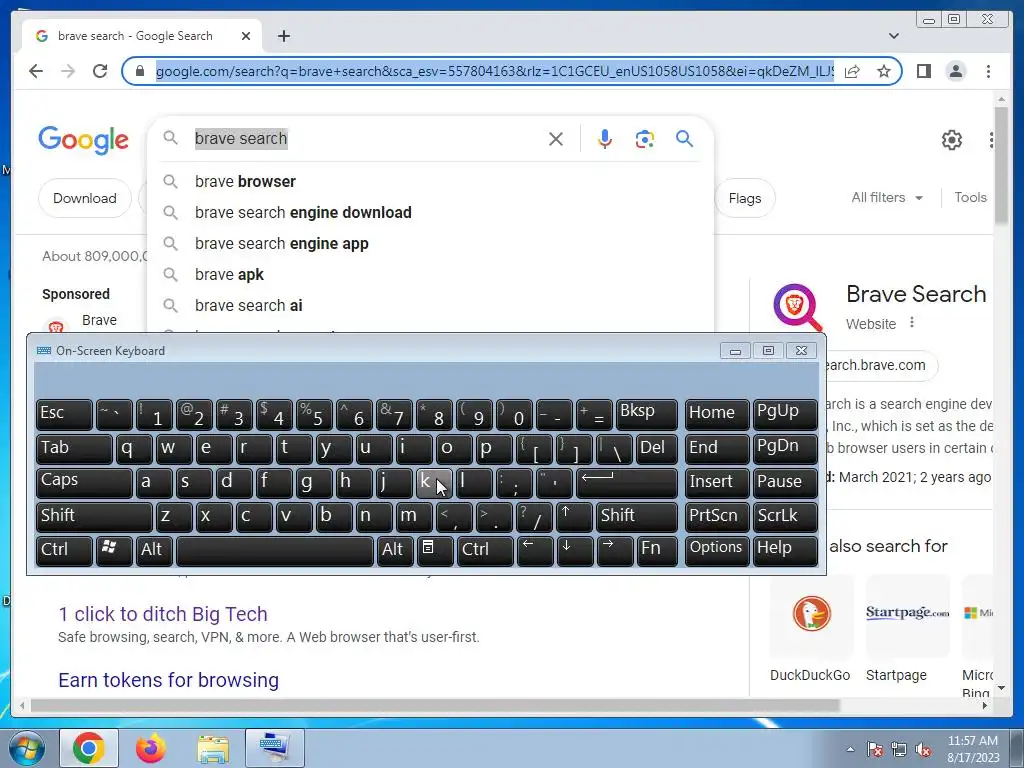The width and height of the screenshot is (1024, 768).
Task: Click the Enter key on On-Screen Keyboard
Action: coord(626,483)
